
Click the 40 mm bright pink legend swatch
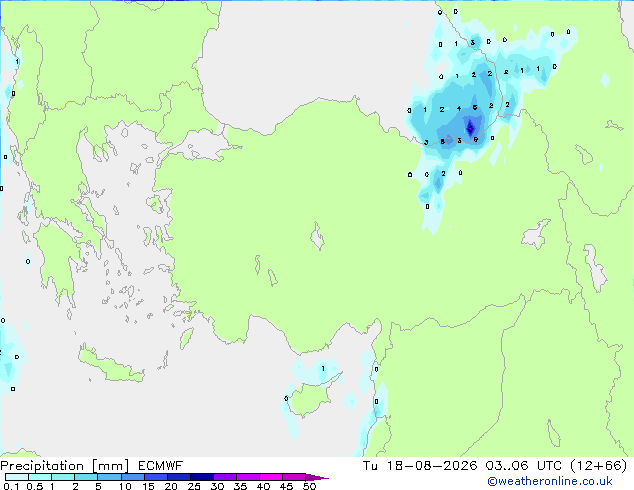(x=271, y=477)
